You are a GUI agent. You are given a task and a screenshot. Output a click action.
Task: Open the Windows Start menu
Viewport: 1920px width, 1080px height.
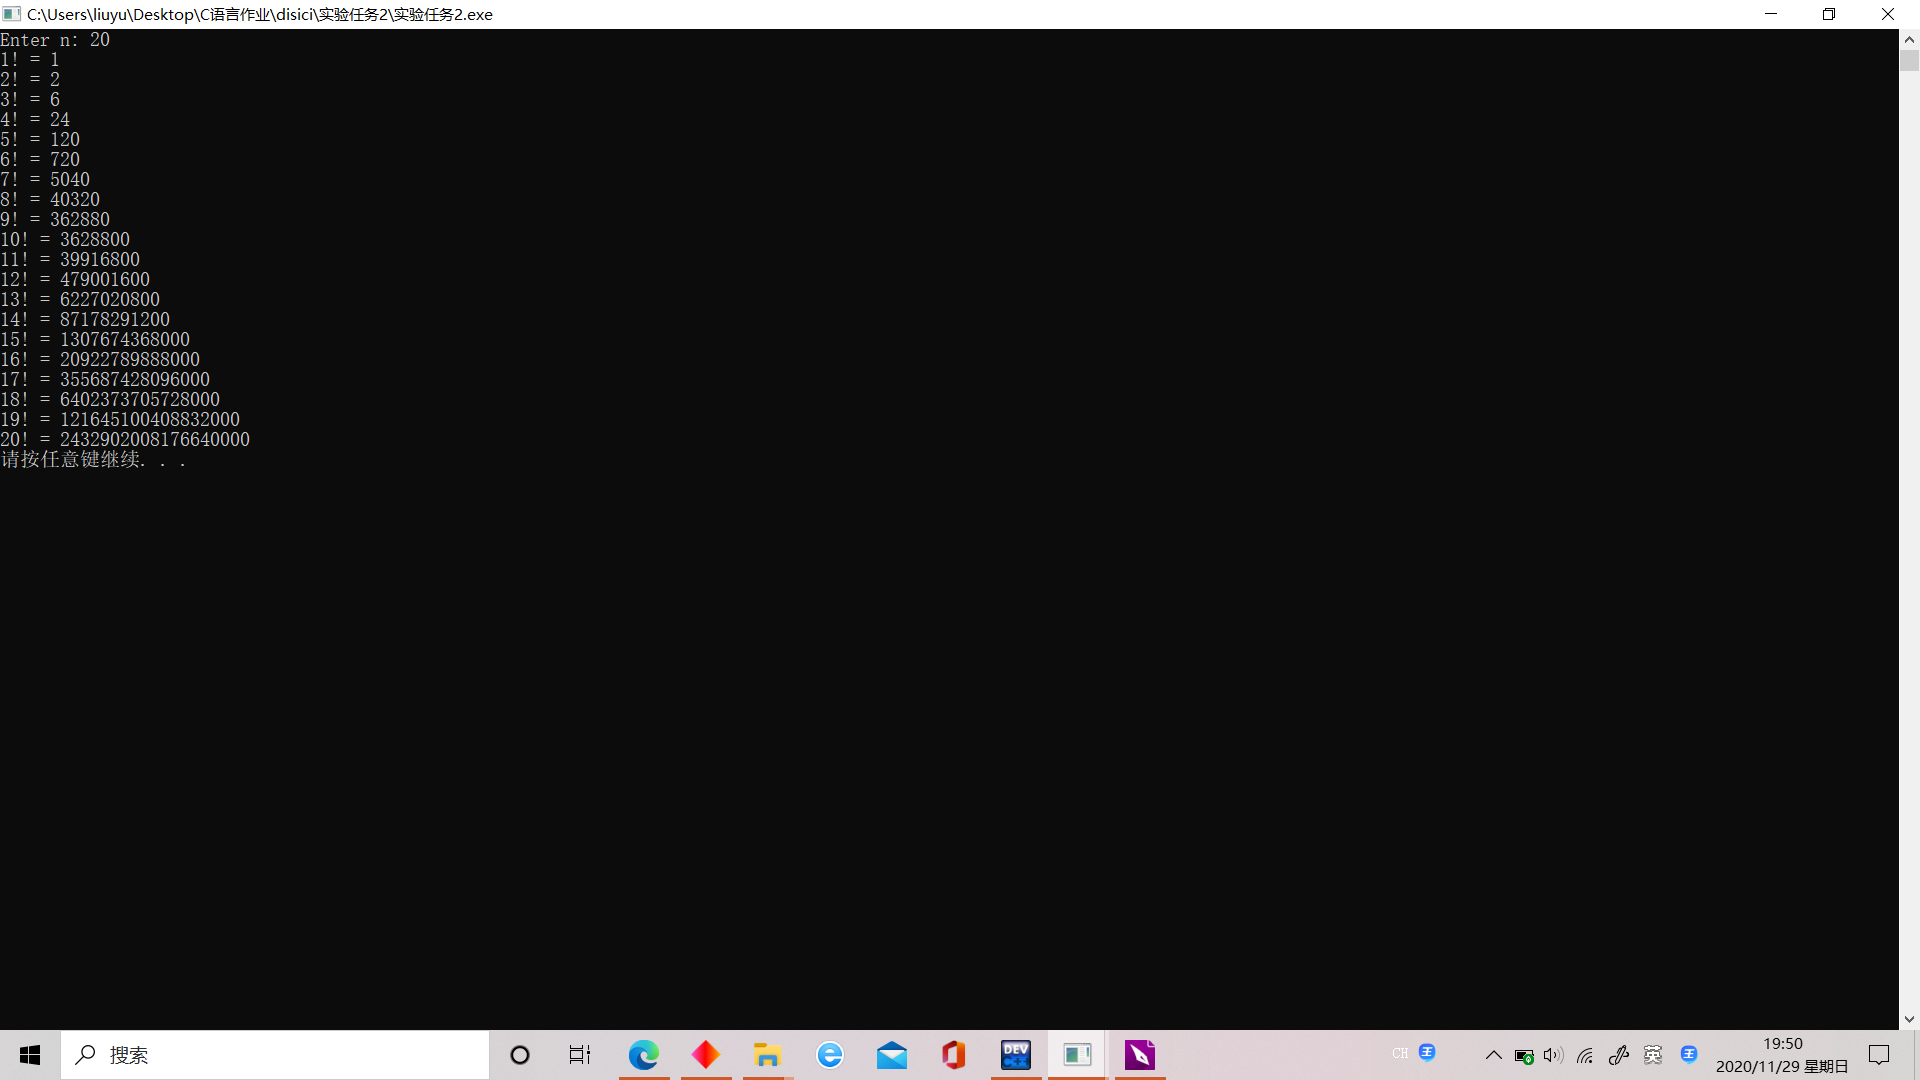point(30,1055)
